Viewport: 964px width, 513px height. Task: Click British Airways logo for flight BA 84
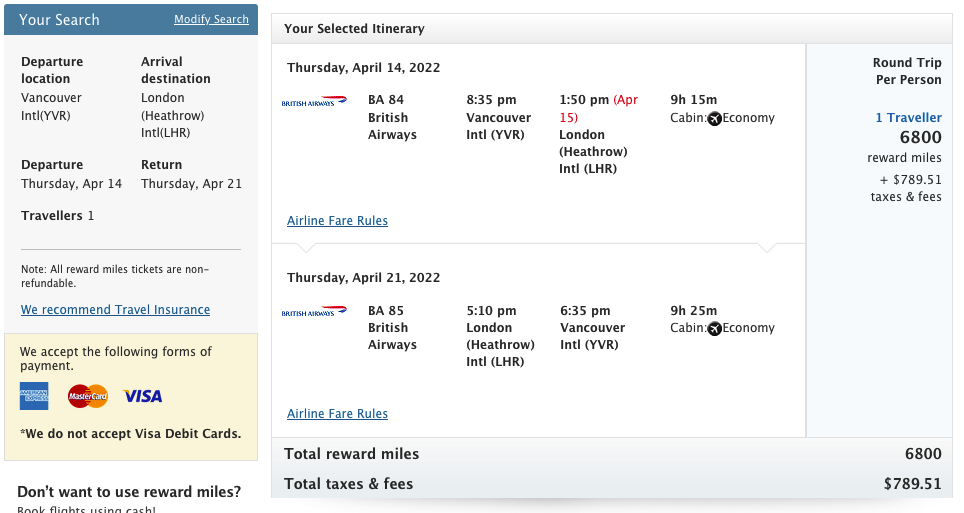[x=314, y=101]
